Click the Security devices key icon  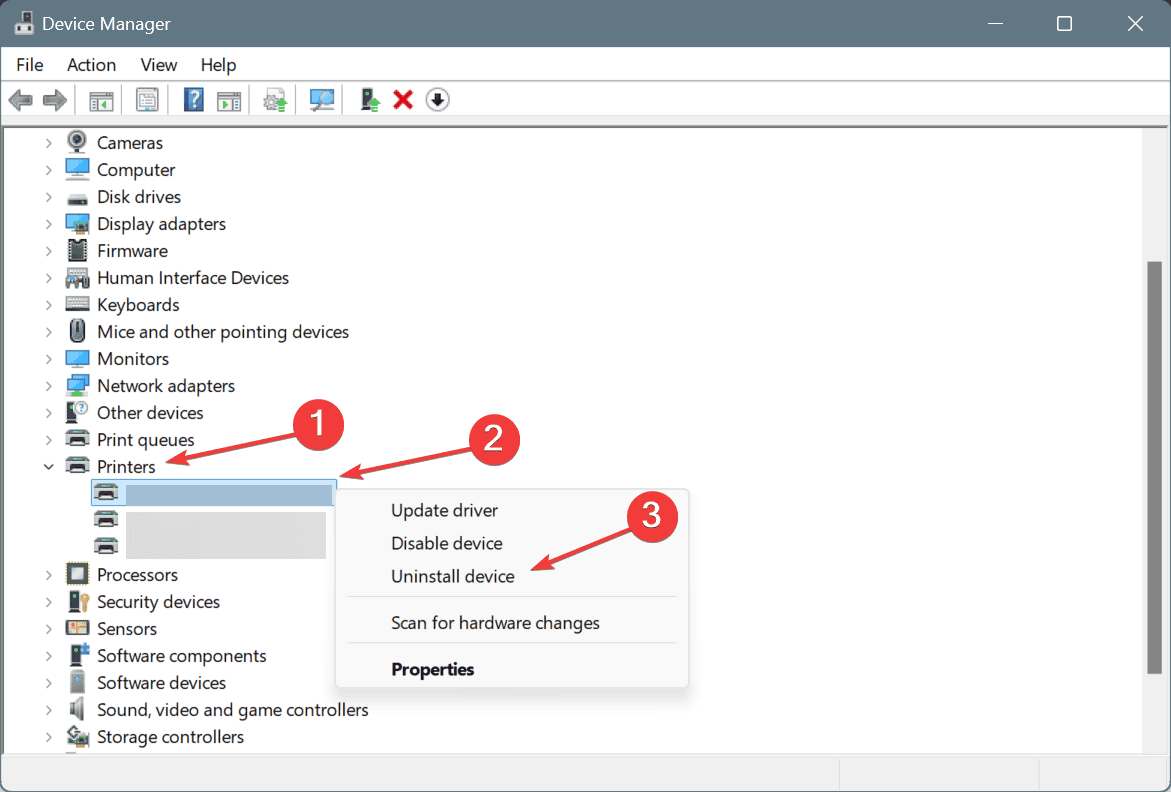(78, 601)
